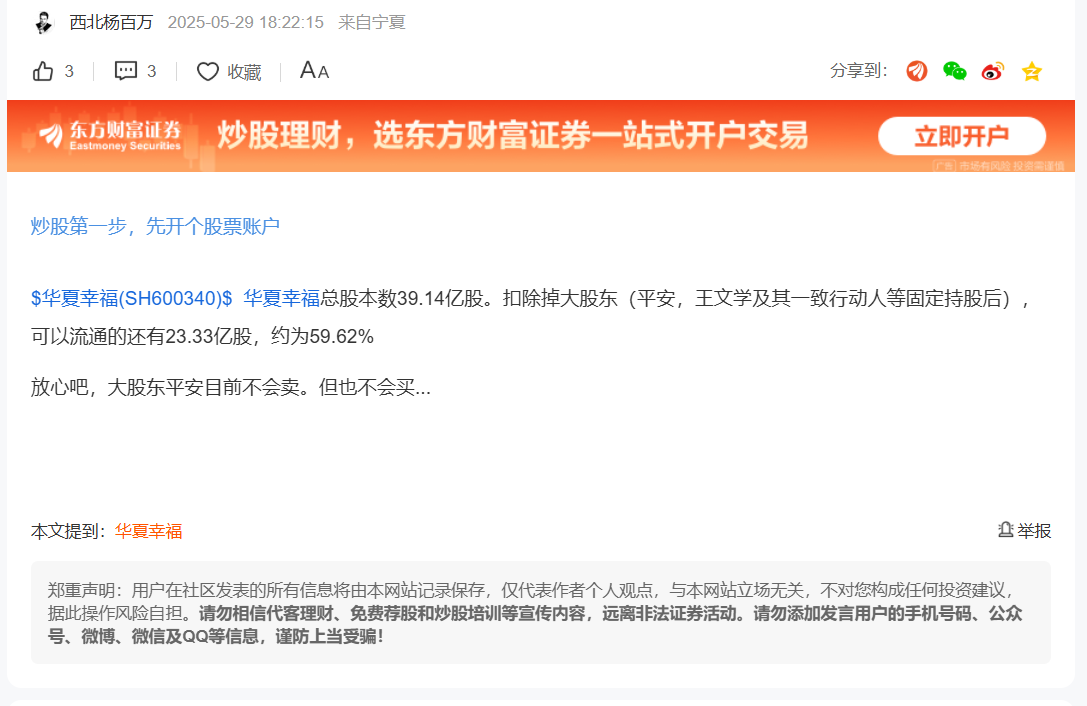
Task: Click the text 放心吧，大股东平安目前不会卖
Action: 165,387
